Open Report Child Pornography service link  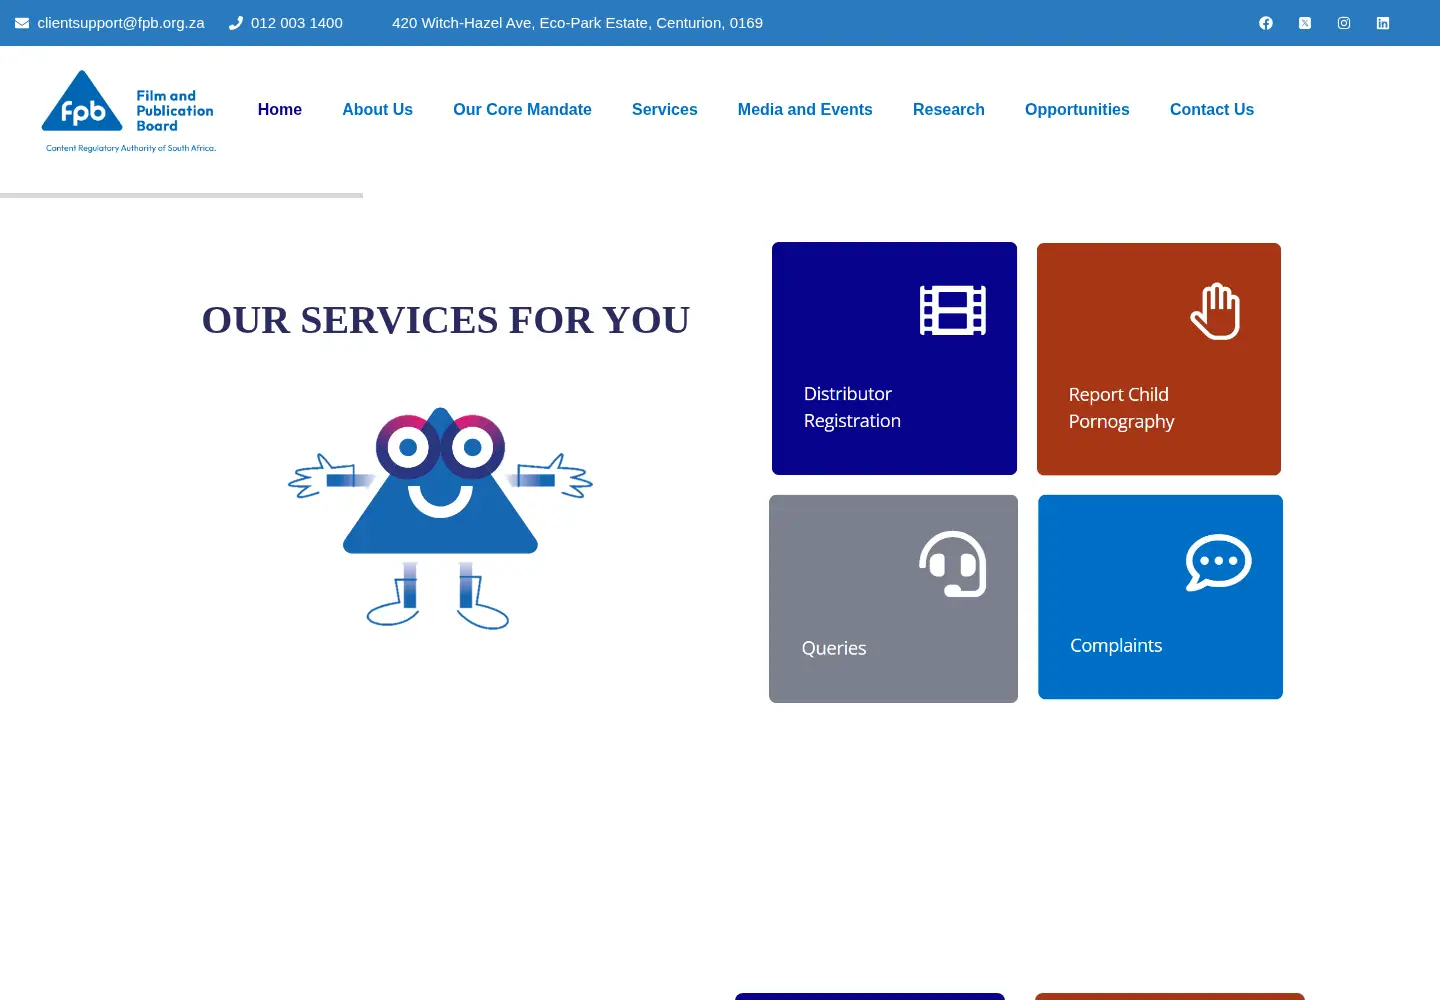tap(1159, 359)
